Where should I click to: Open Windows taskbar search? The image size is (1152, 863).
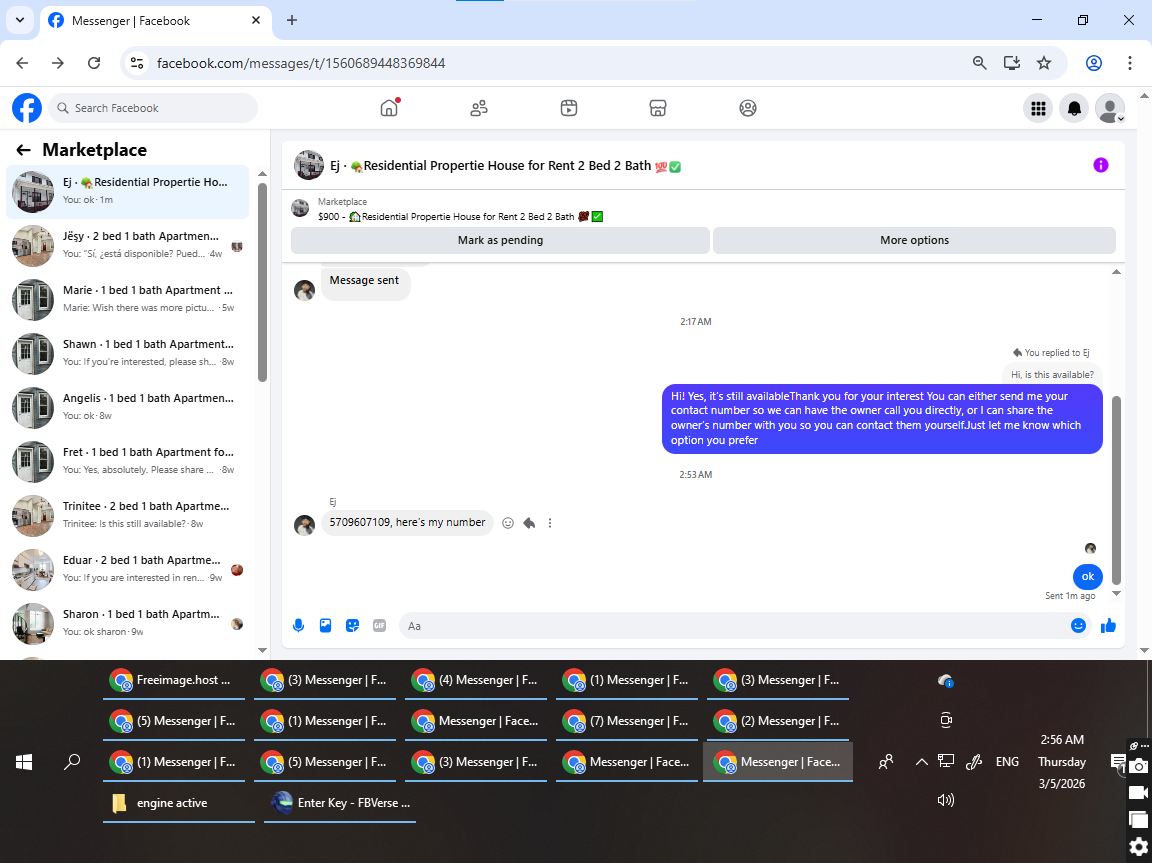(72, 762)
